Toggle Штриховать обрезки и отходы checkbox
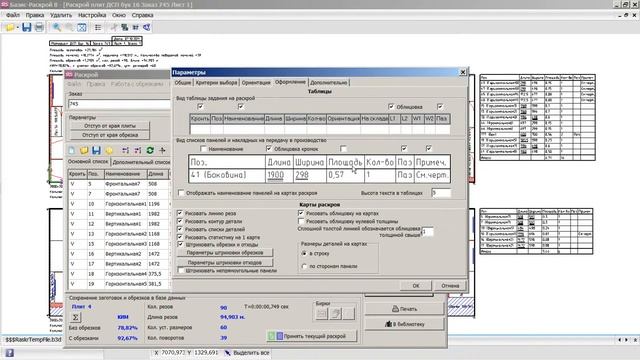The height and width of the screenshot is (360, 640). (180, 244)
